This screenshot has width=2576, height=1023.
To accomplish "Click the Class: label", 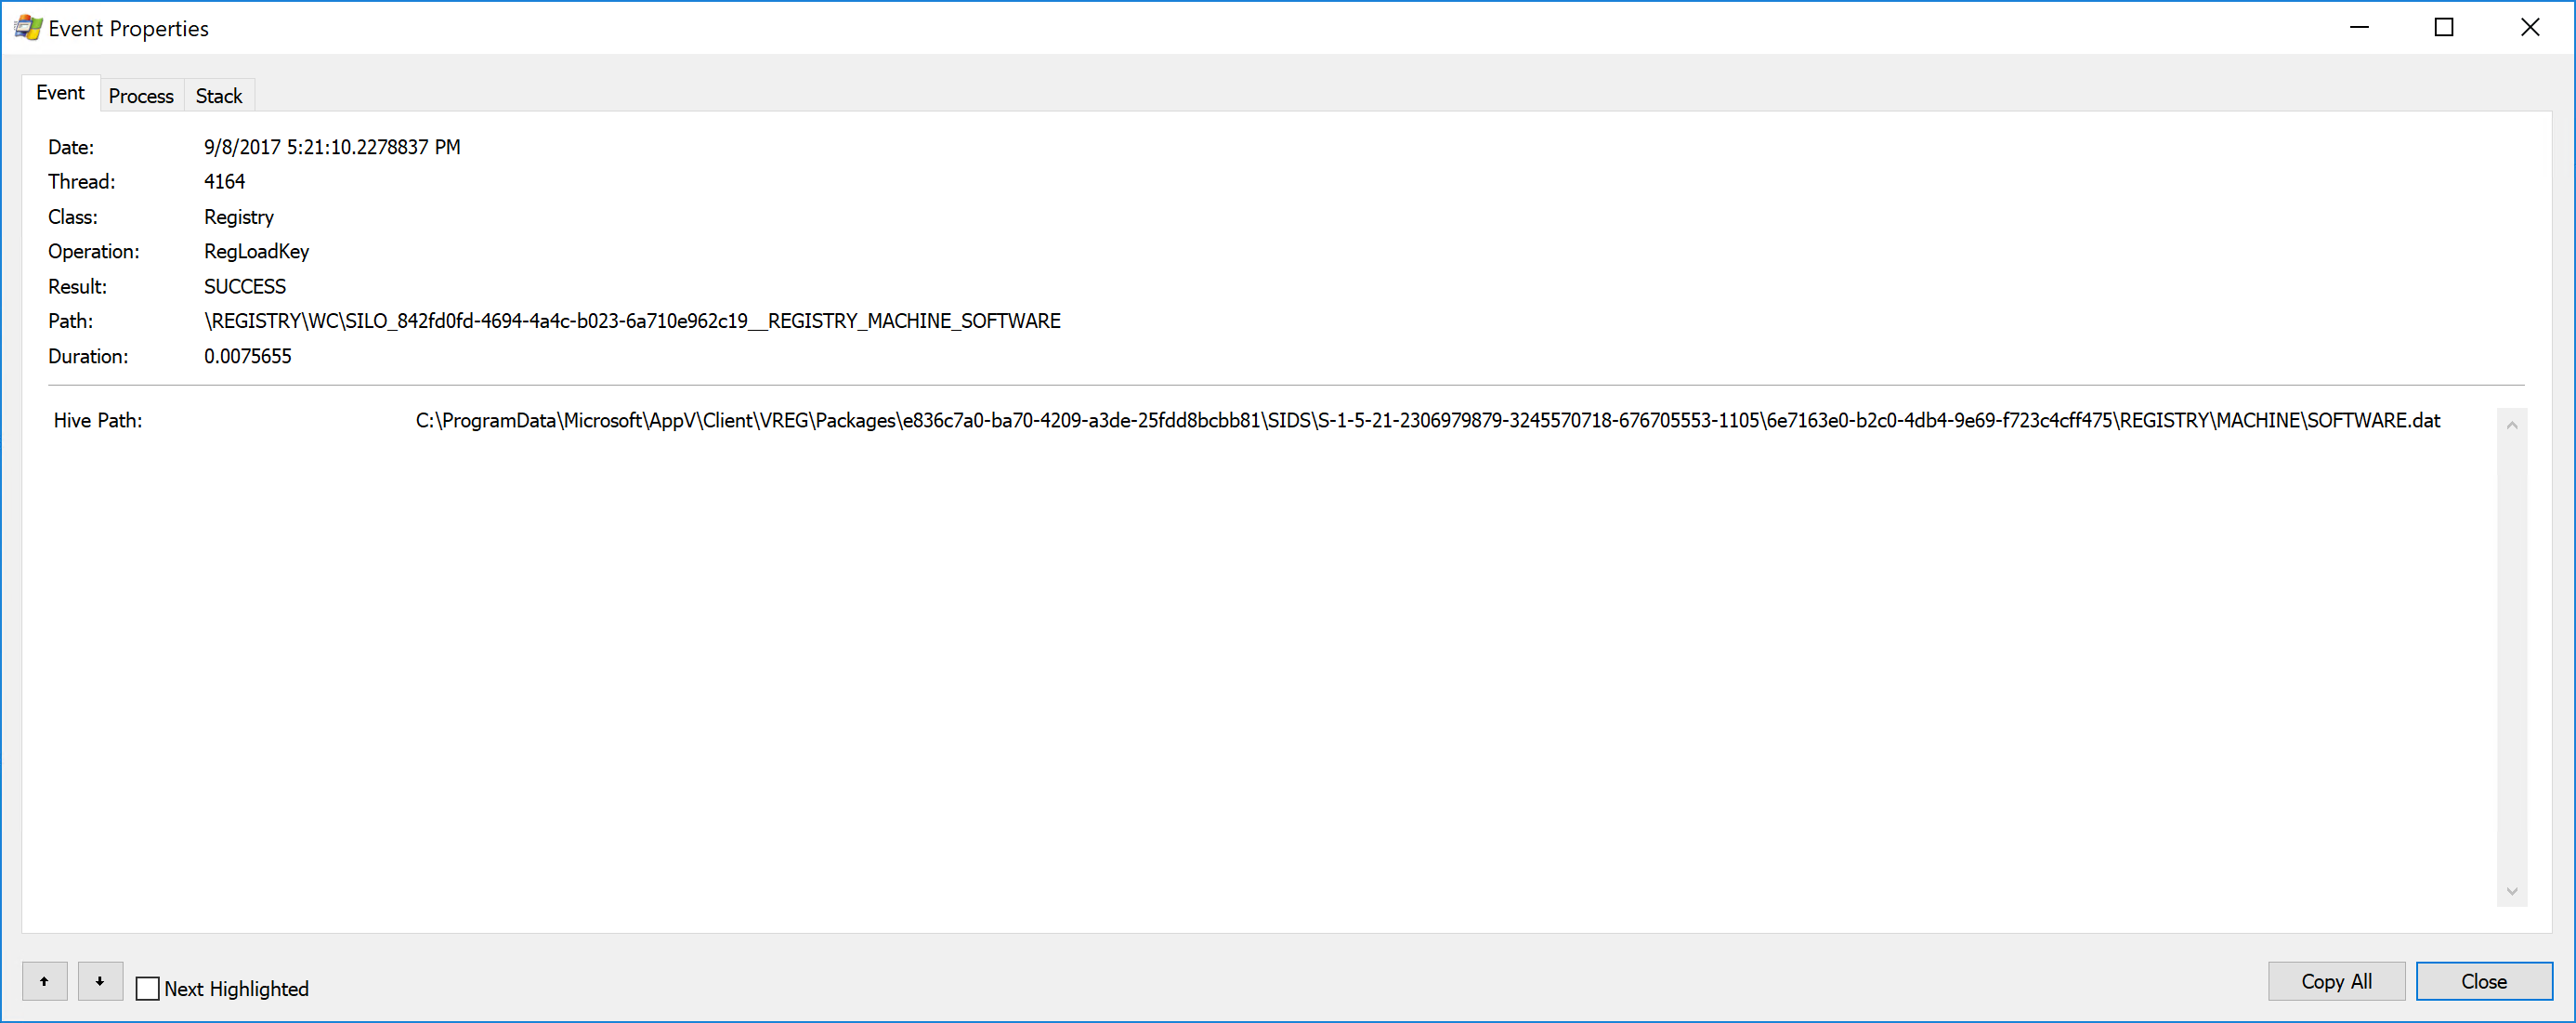I will [73, 217].
